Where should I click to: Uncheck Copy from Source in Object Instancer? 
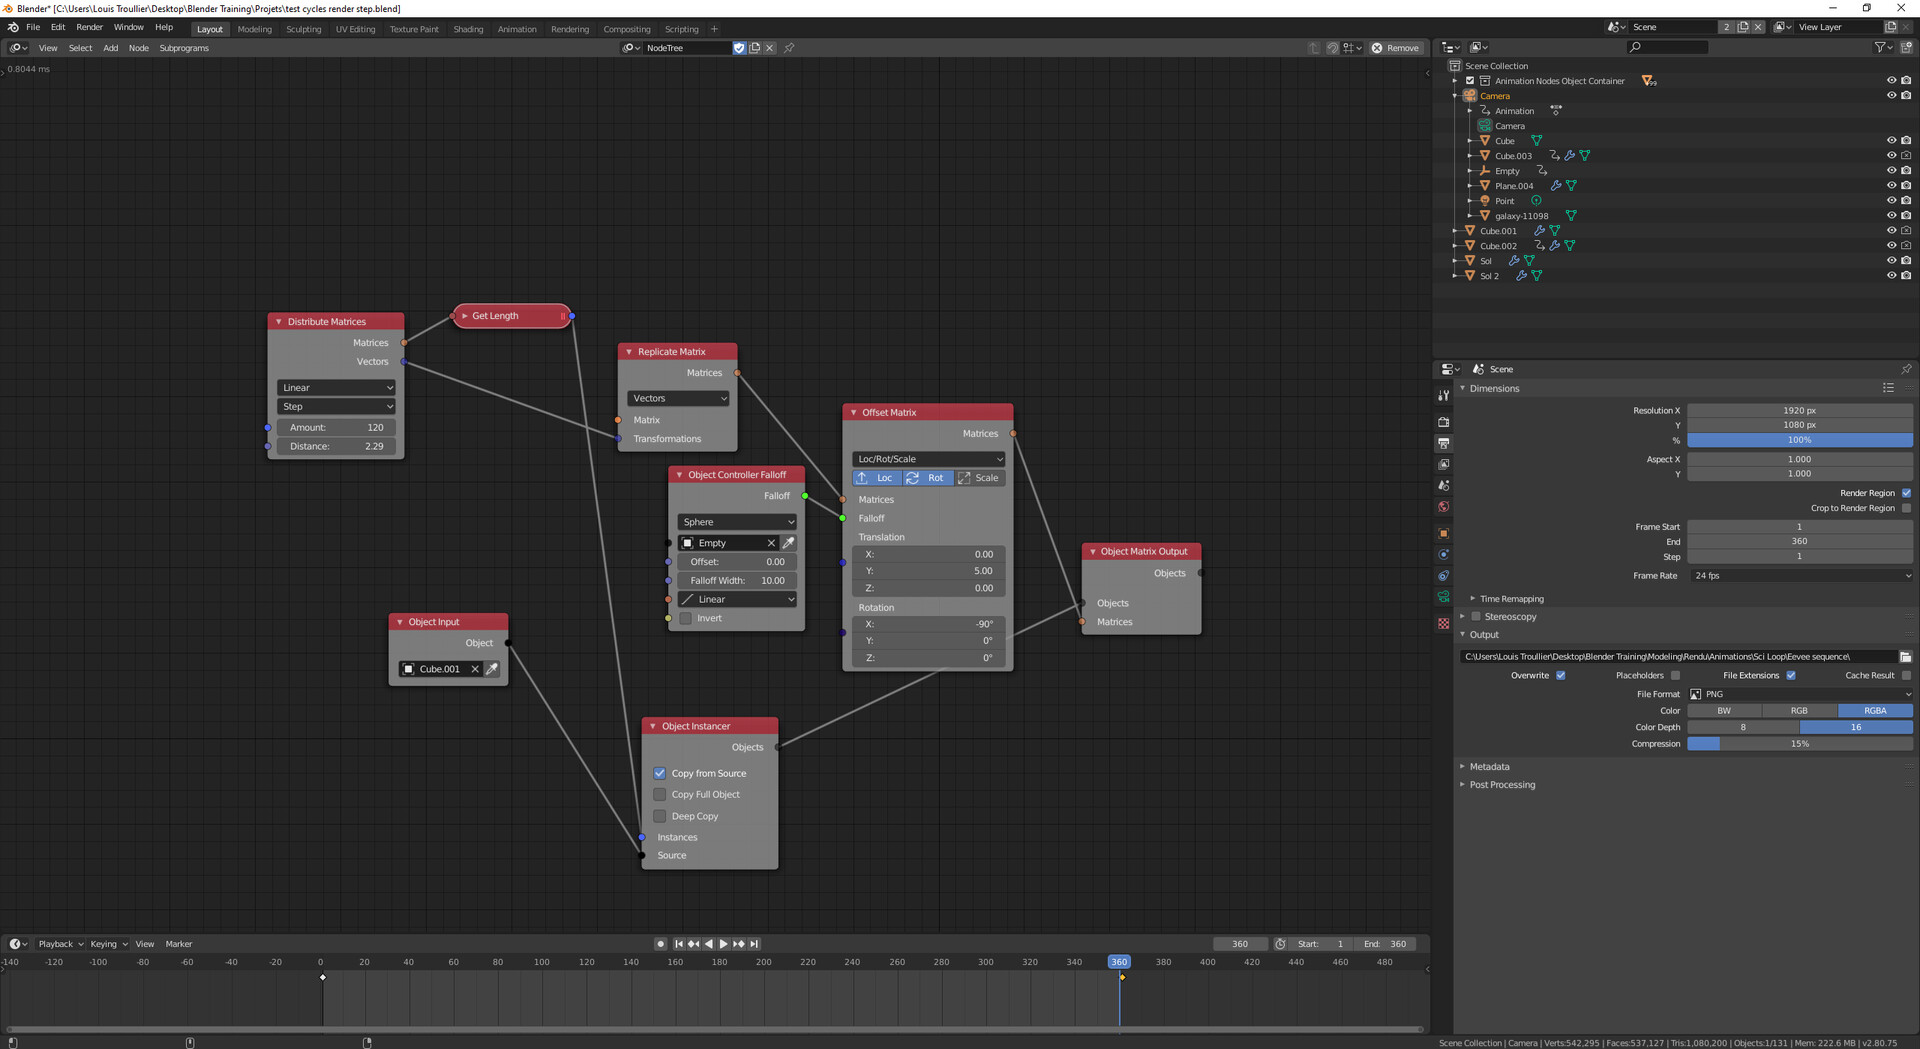point(660,773)
